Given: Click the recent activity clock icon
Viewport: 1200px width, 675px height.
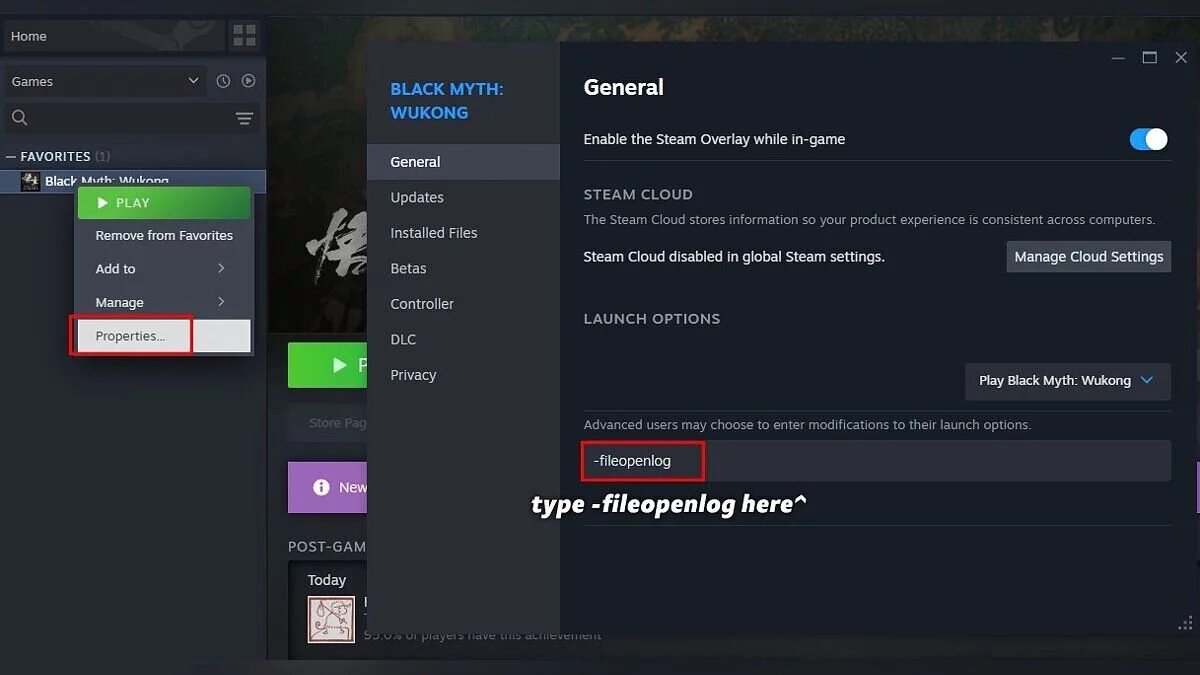Looking at the screenshot, I should pos(223,81).
